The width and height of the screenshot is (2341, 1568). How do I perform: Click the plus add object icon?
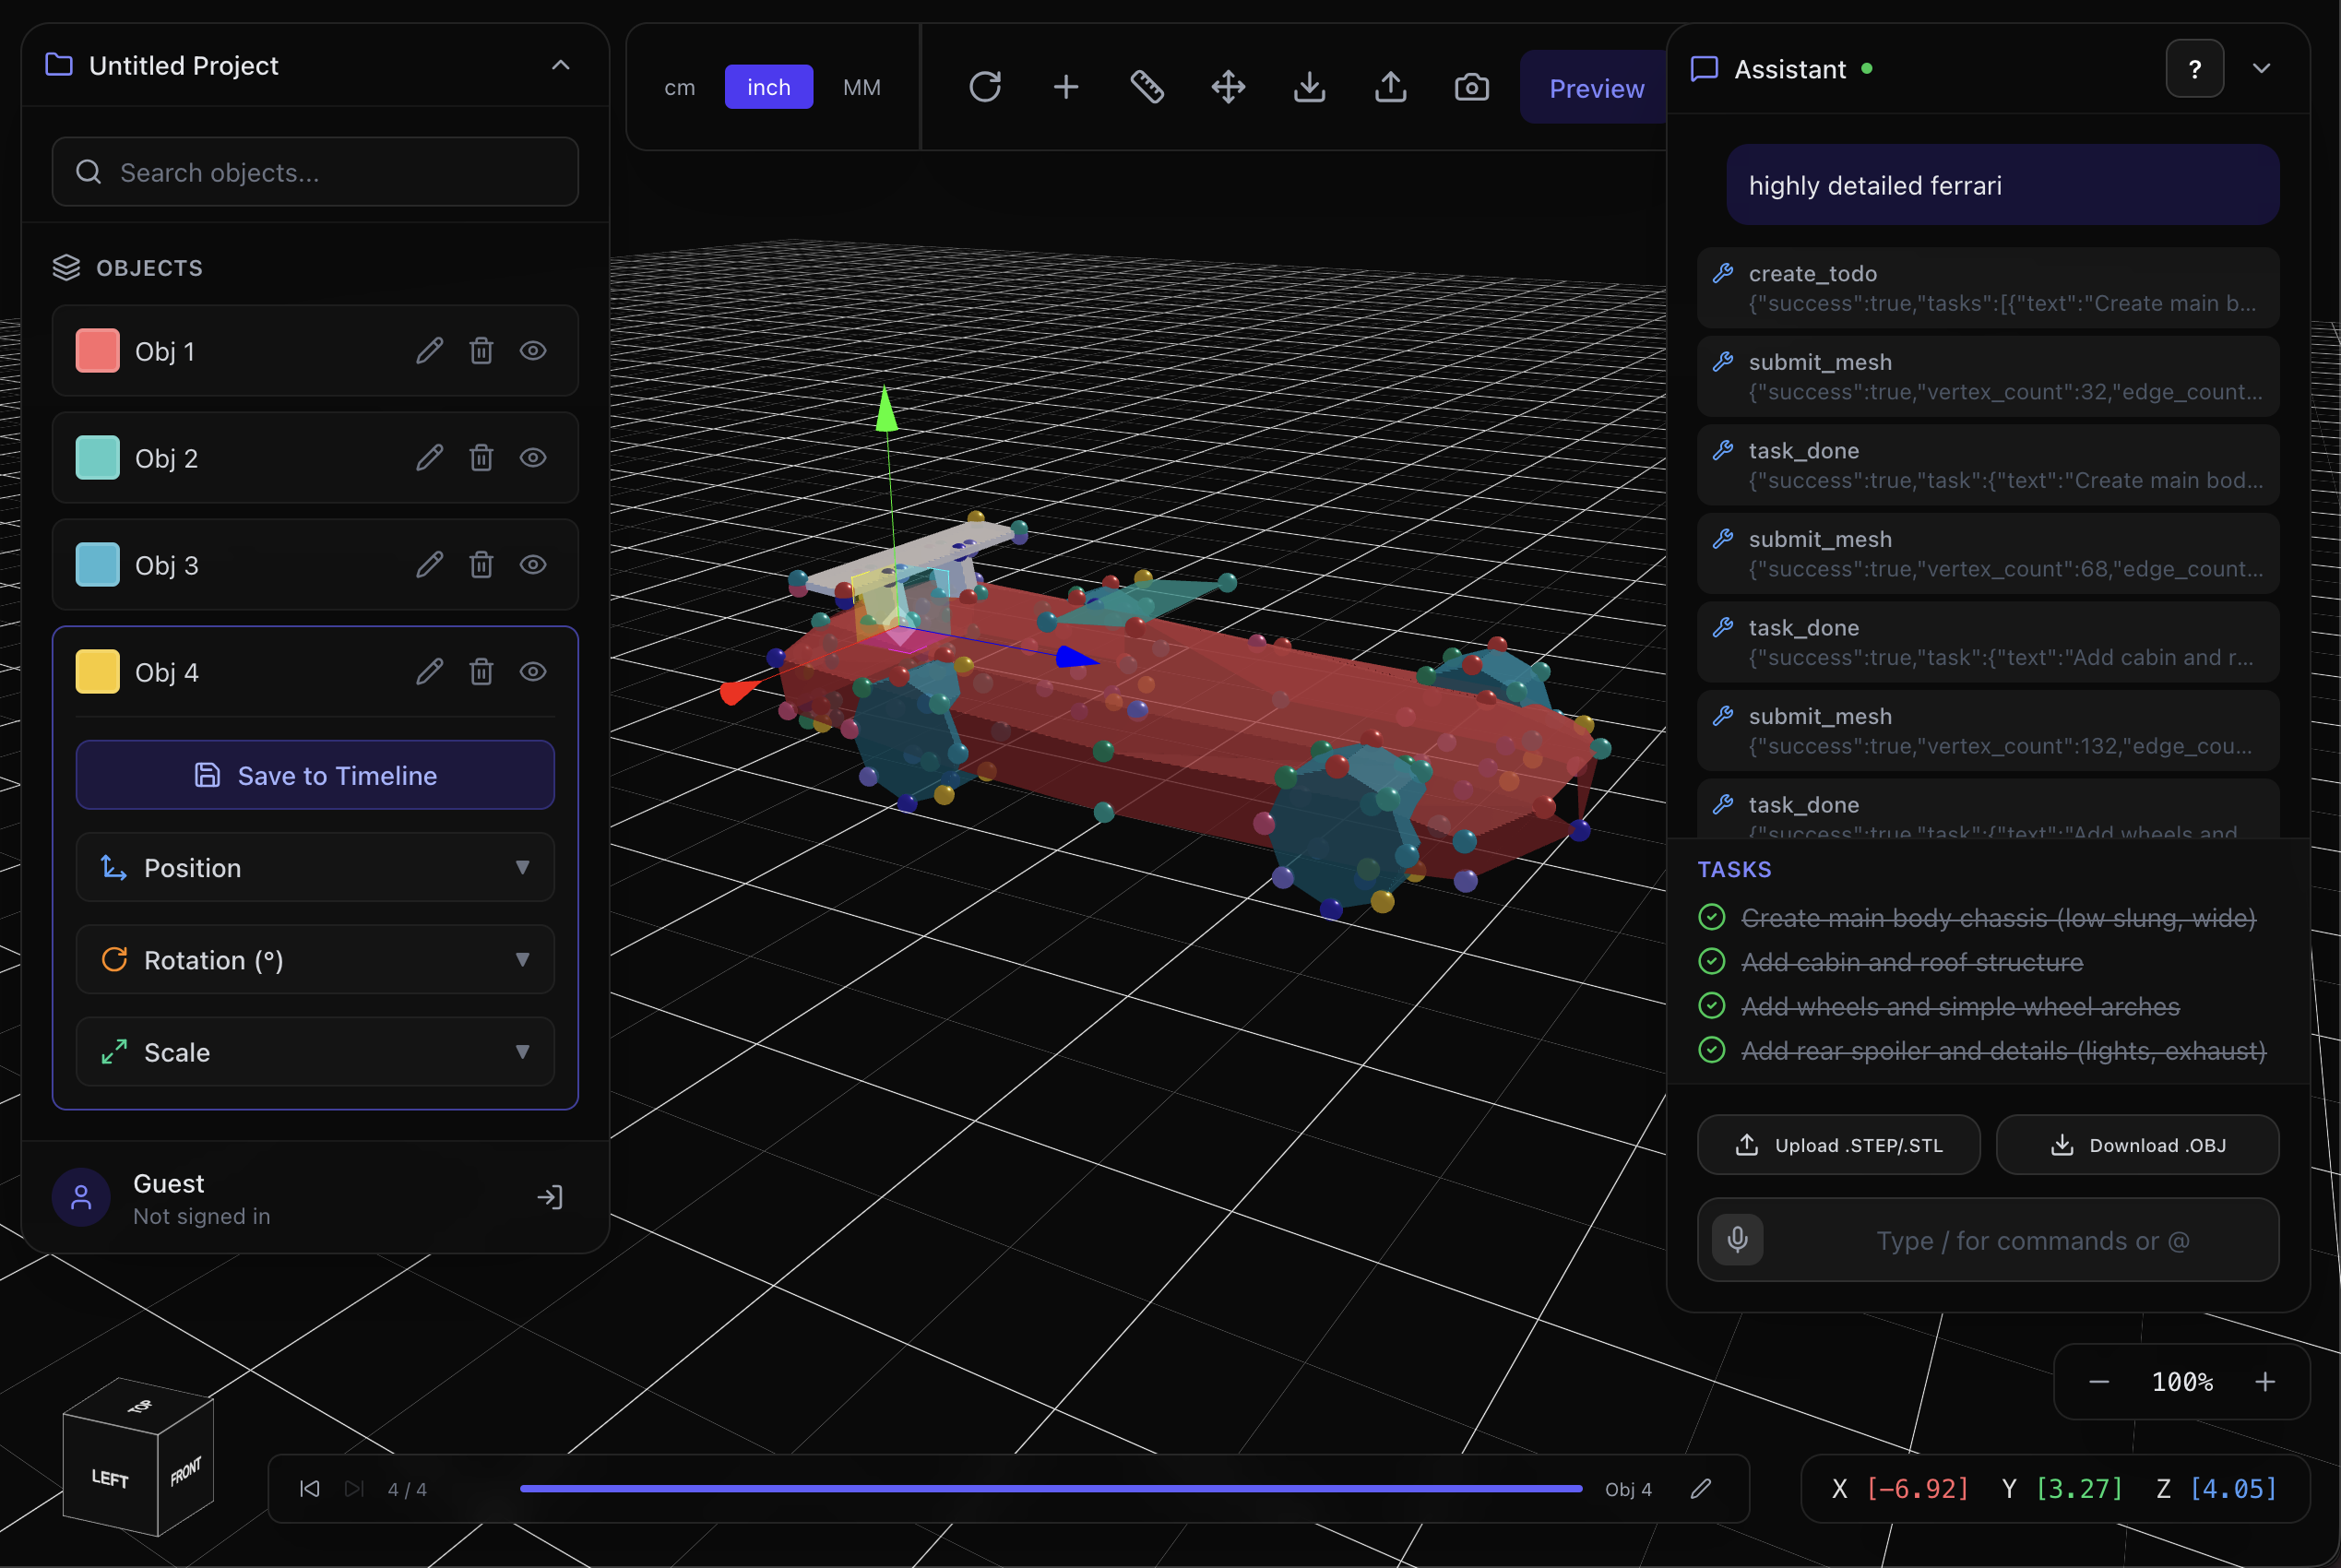pyautogui.click(x=1066, y=87)
